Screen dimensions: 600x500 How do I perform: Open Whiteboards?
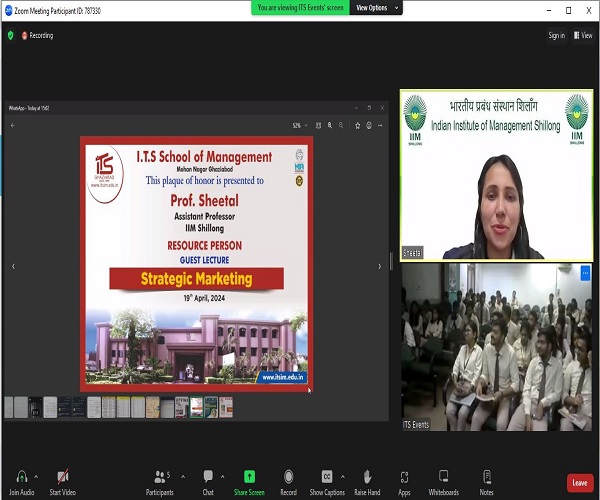pyautogui.click(x=443, y=482)
